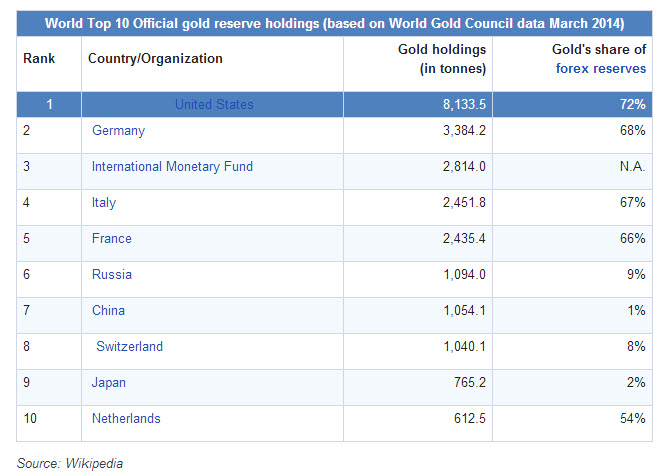Click the Source: Wikipedia caption
This screenshot has width=669, height=475.
pos(70,463)
